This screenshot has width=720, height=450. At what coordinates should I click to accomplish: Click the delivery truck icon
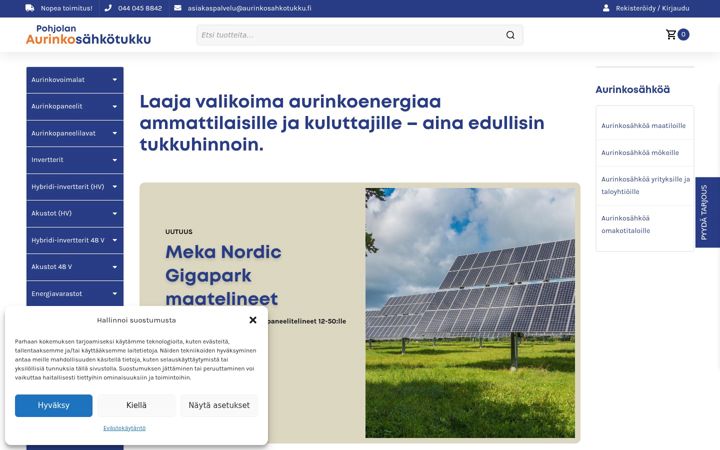pos(30,8)
